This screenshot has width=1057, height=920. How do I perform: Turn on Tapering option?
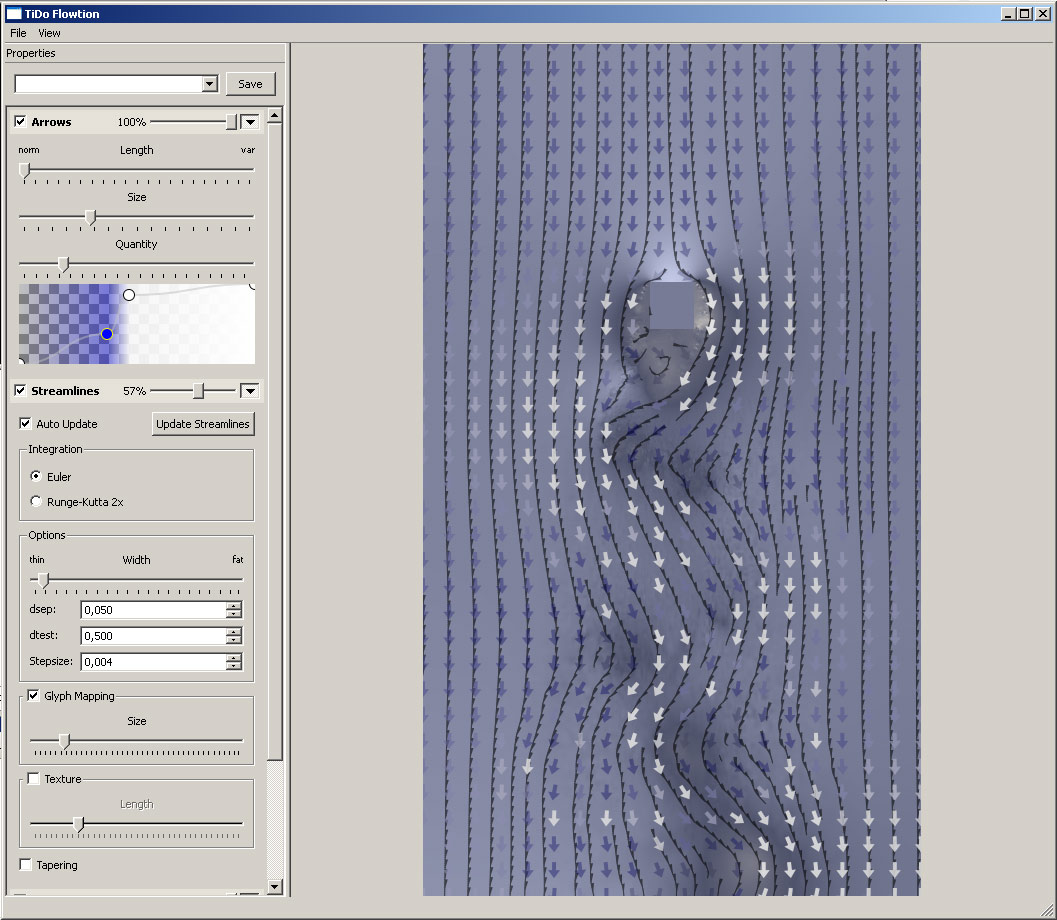[26, 865]
